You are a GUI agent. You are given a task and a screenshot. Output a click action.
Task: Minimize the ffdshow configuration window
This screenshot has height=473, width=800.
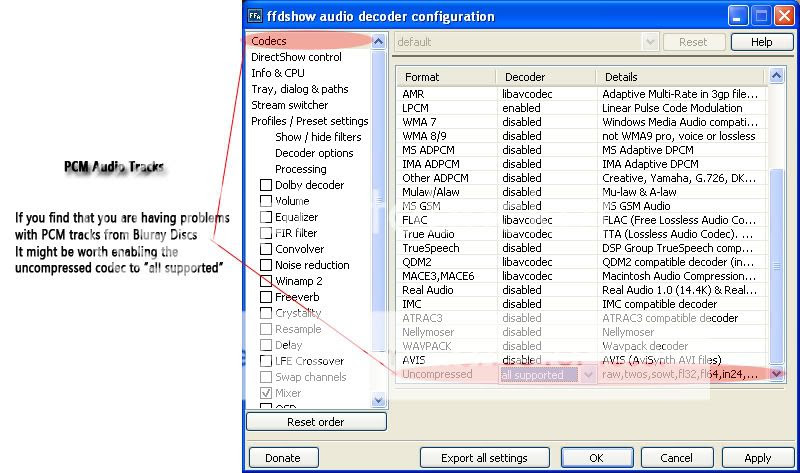tap(737, 16)
